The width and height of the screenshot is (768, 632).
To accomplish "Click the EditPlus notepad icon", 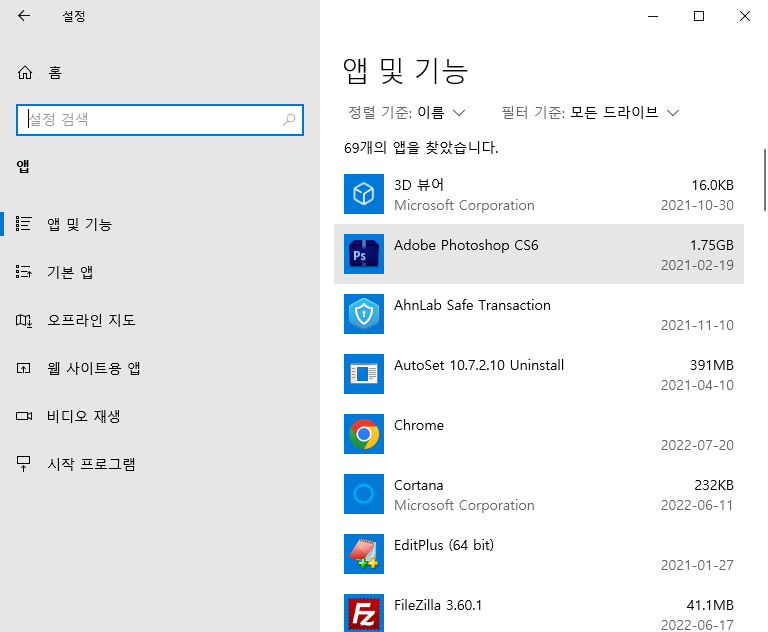I will pyautogui.click(x=364, y=554).
